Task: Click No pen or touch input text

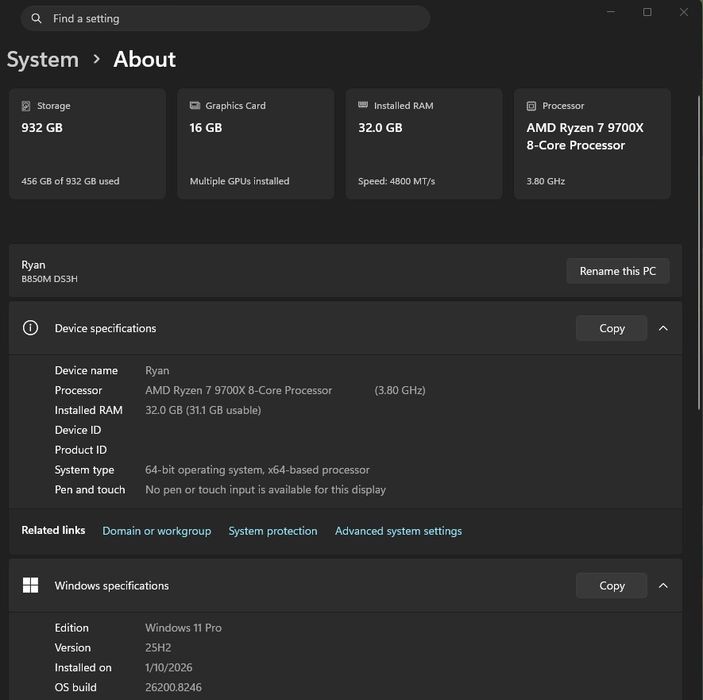Action: click(x=265, y=490)
